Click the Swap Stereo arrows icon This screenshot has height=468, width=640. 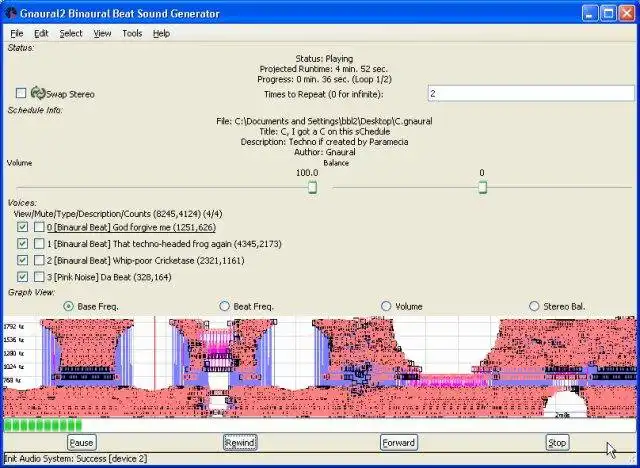point(38,93)
